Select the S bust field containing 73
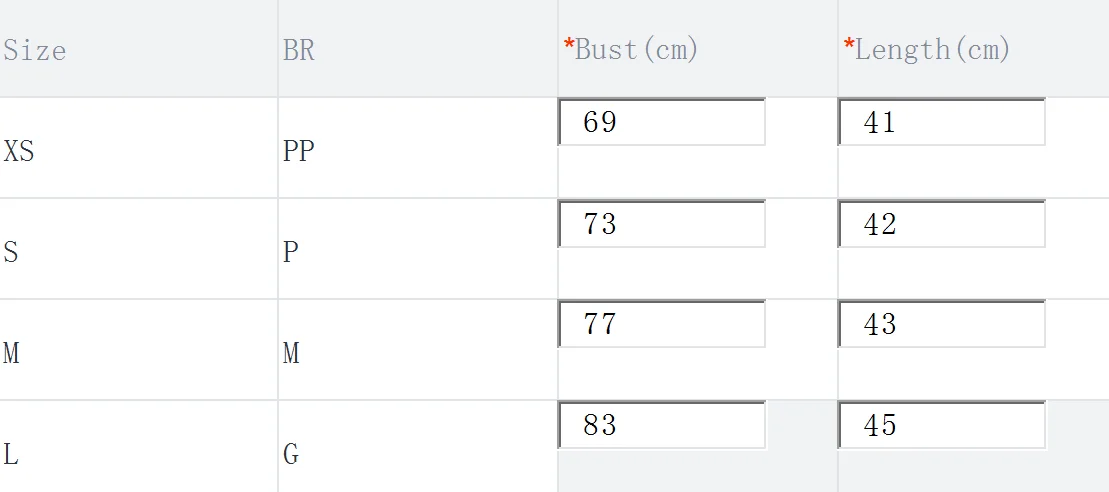This screenshot has width=1109, height=492. coord(661,224)
